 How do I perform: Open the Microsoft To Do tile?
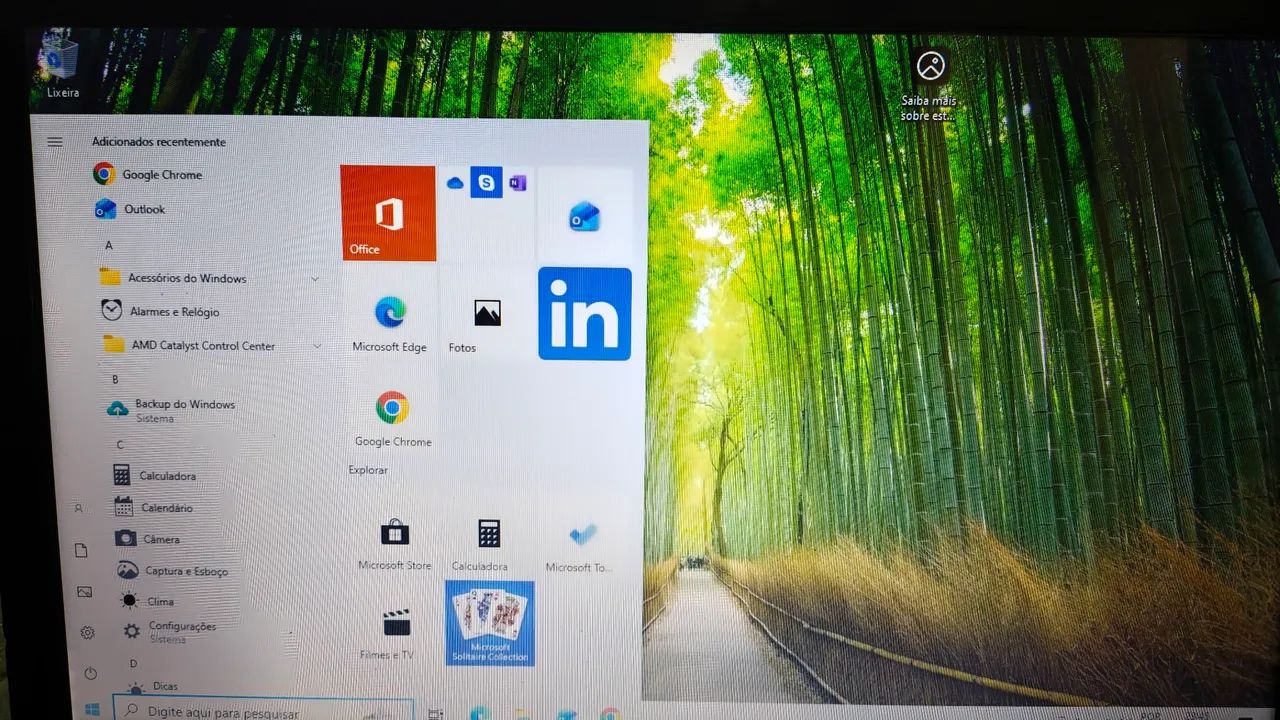(582, 544)
